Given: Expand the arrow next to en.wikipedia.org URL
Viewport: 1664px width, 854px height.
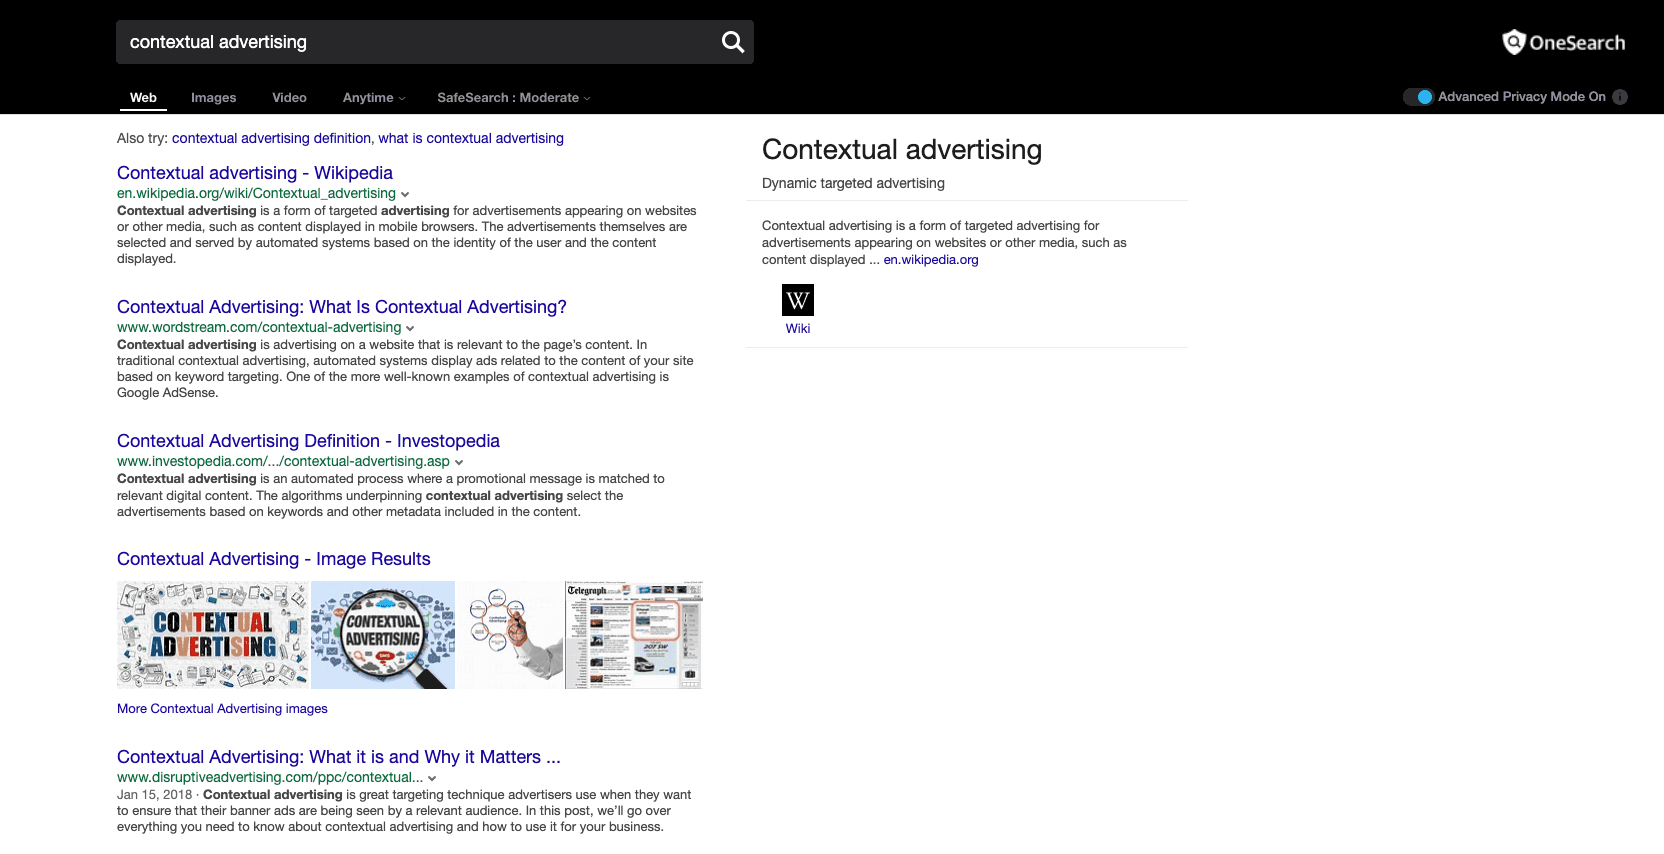Looking at the screenshot, I should pos(405,194).
